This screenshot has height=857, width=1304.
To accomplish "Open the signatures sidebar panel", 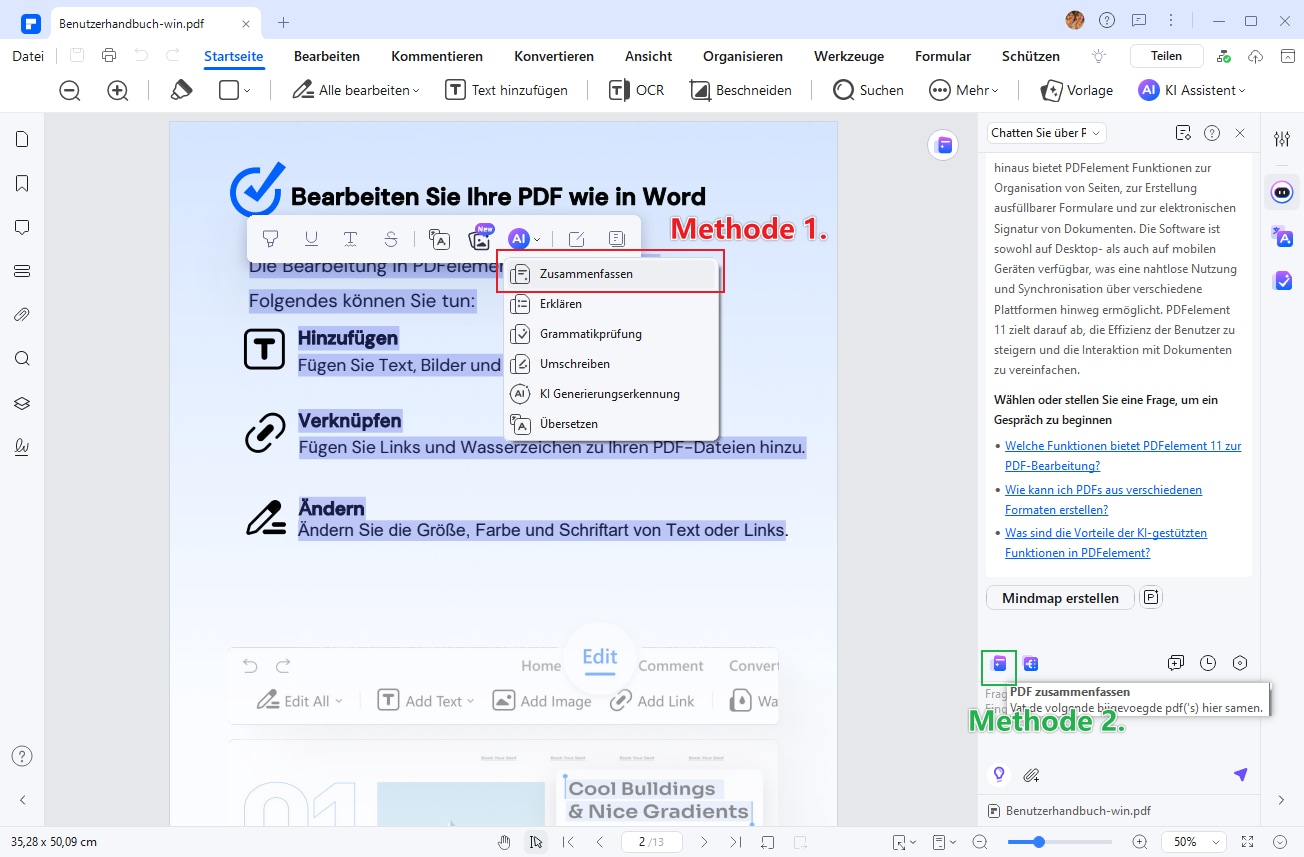I will click(22, 447).
